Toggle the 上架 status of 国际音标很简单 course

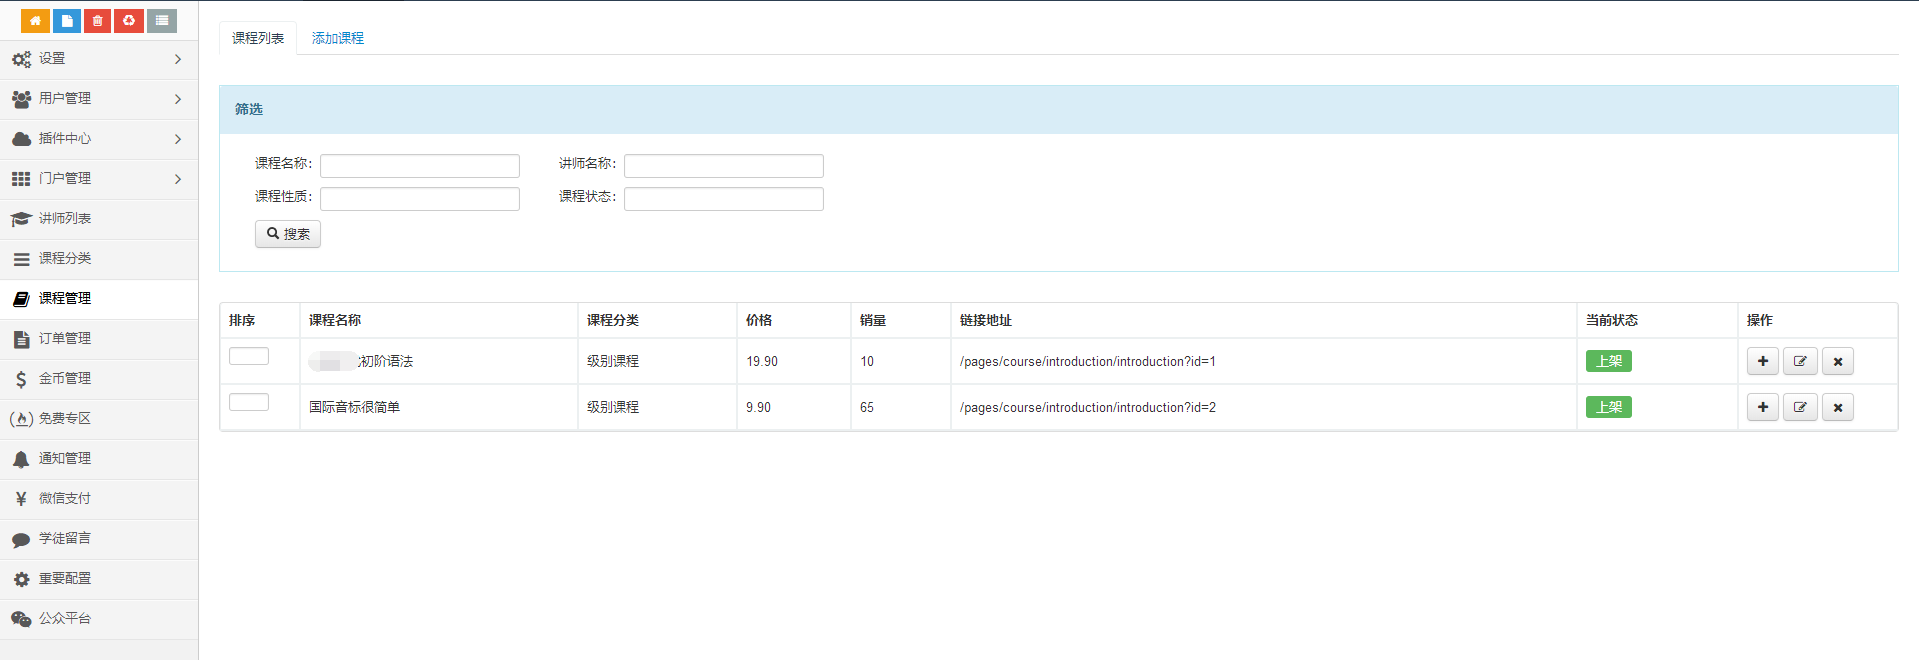[x=1608, y=407]
